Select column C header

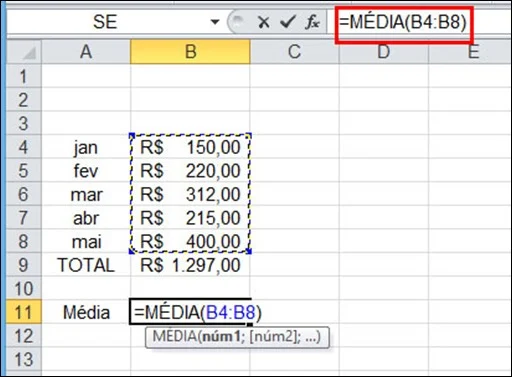point(294,52)
